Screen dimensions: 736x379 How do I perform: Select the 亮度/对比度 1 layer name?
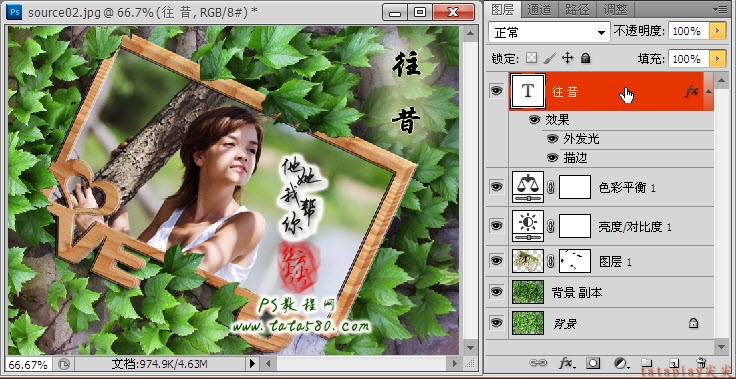pos(635,227)
